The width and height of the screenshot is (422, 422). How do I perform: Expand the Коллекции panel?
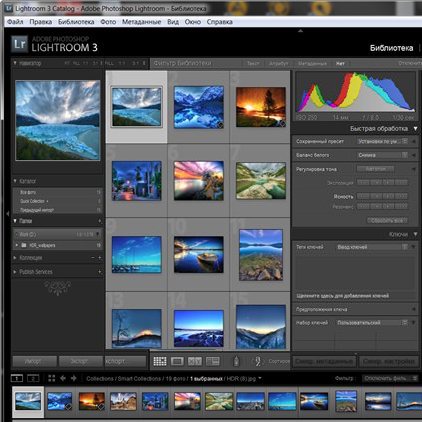pos(15,258)
